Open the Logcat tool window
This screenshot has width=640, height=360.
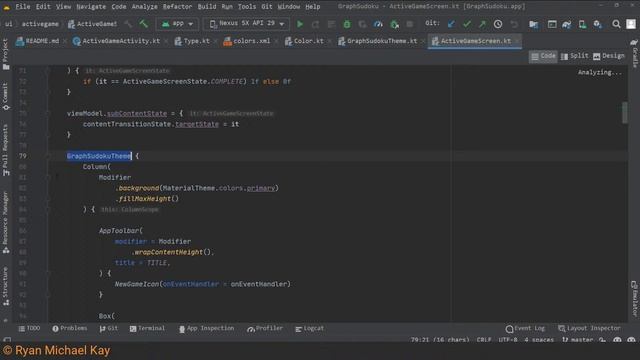(x=309, y=329)
